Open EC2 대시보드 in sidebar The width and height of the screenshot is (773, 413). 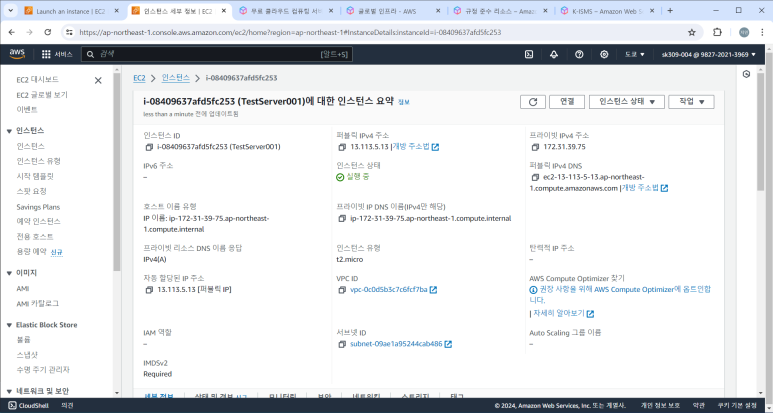(37, 80)
